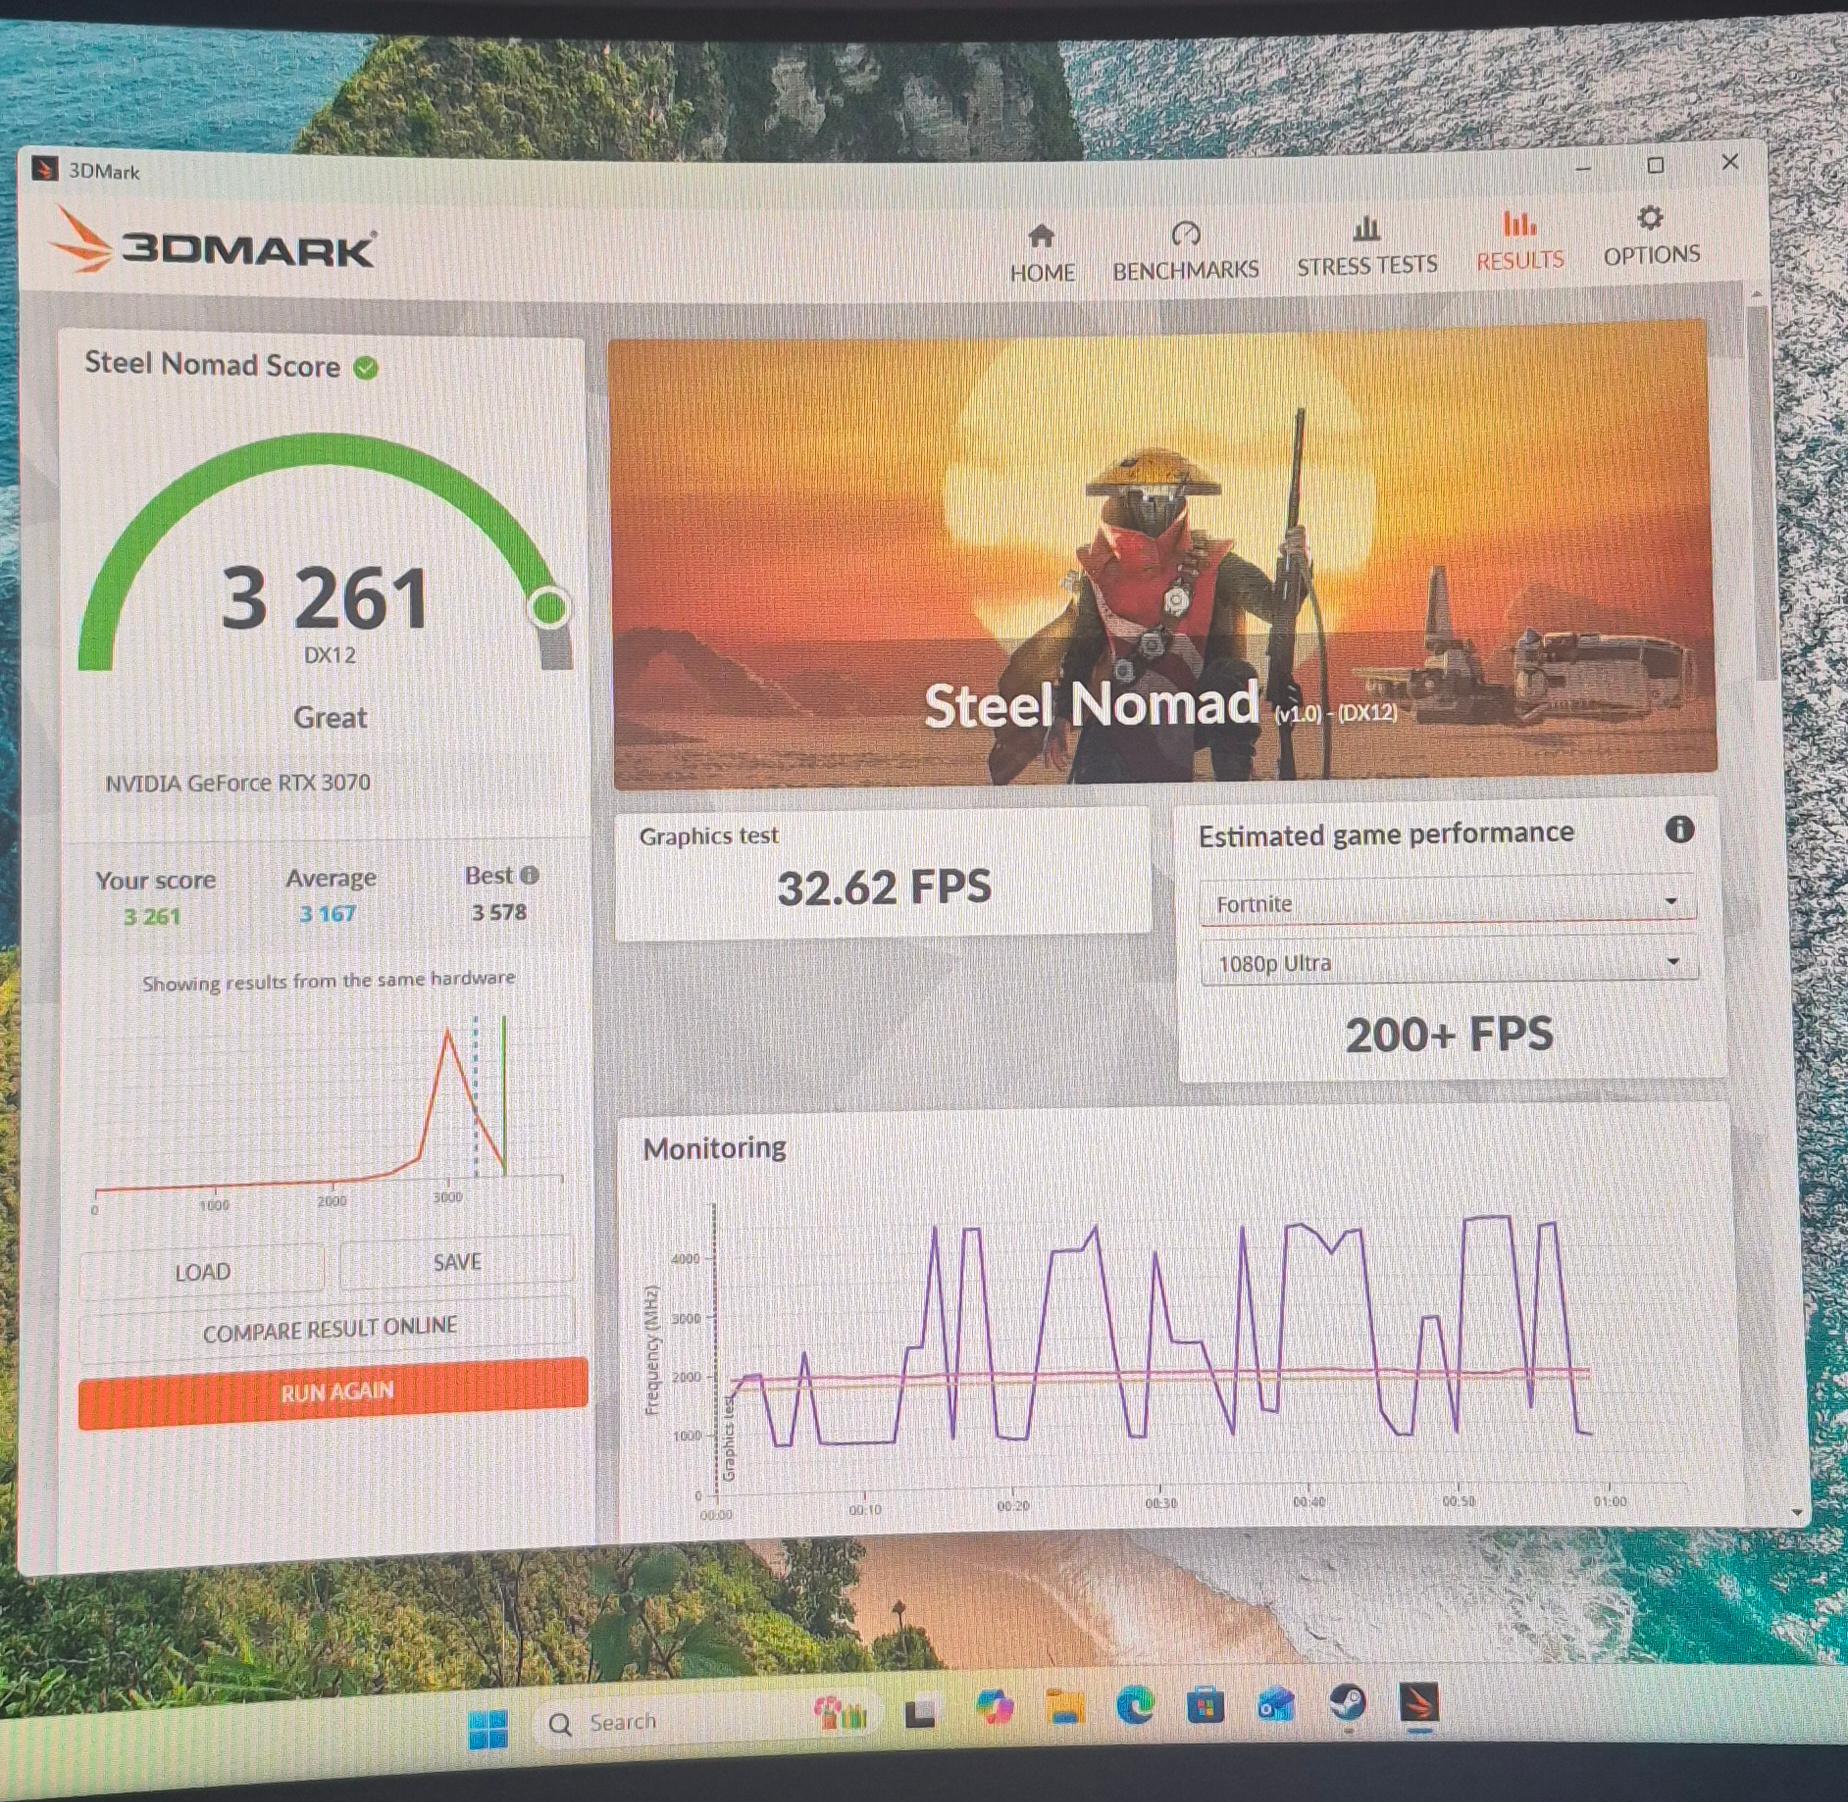
Task: Click the 'Showing results from the same hardware' text
Action: (328, 981)
